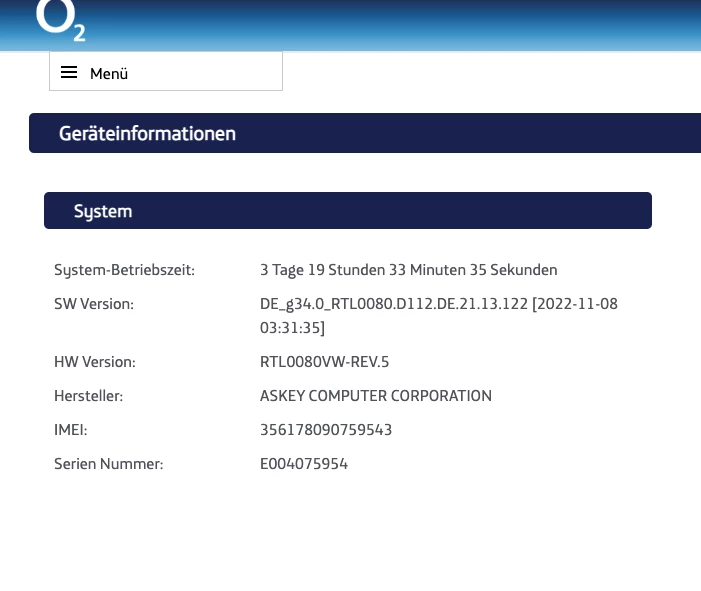701x591 pixels.
Task: Select ASKEY COMPUTER CORPORATION text
Action: click(376, 396)
